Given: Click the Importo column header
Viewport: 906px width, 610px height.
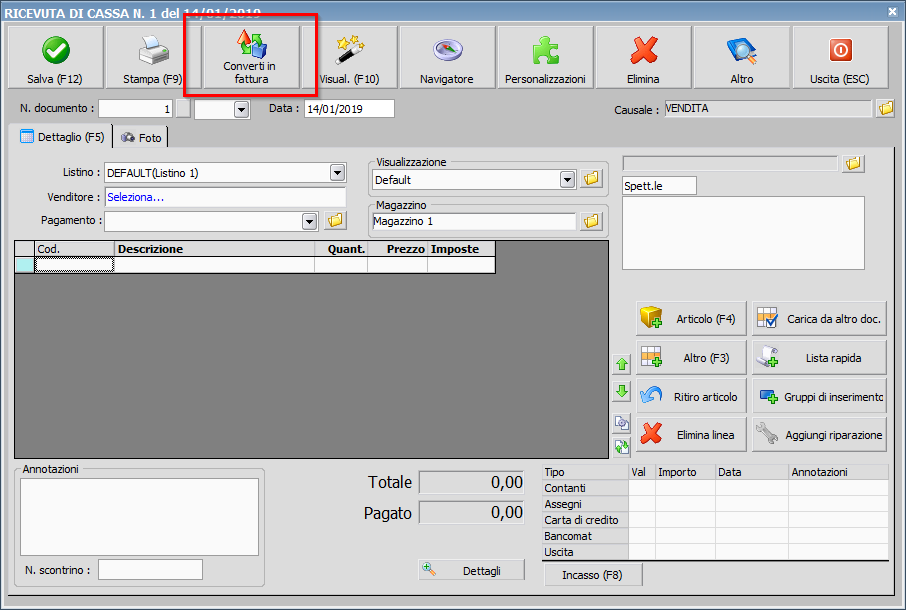Looking at the screenshot, I should (x=685, y=472).
